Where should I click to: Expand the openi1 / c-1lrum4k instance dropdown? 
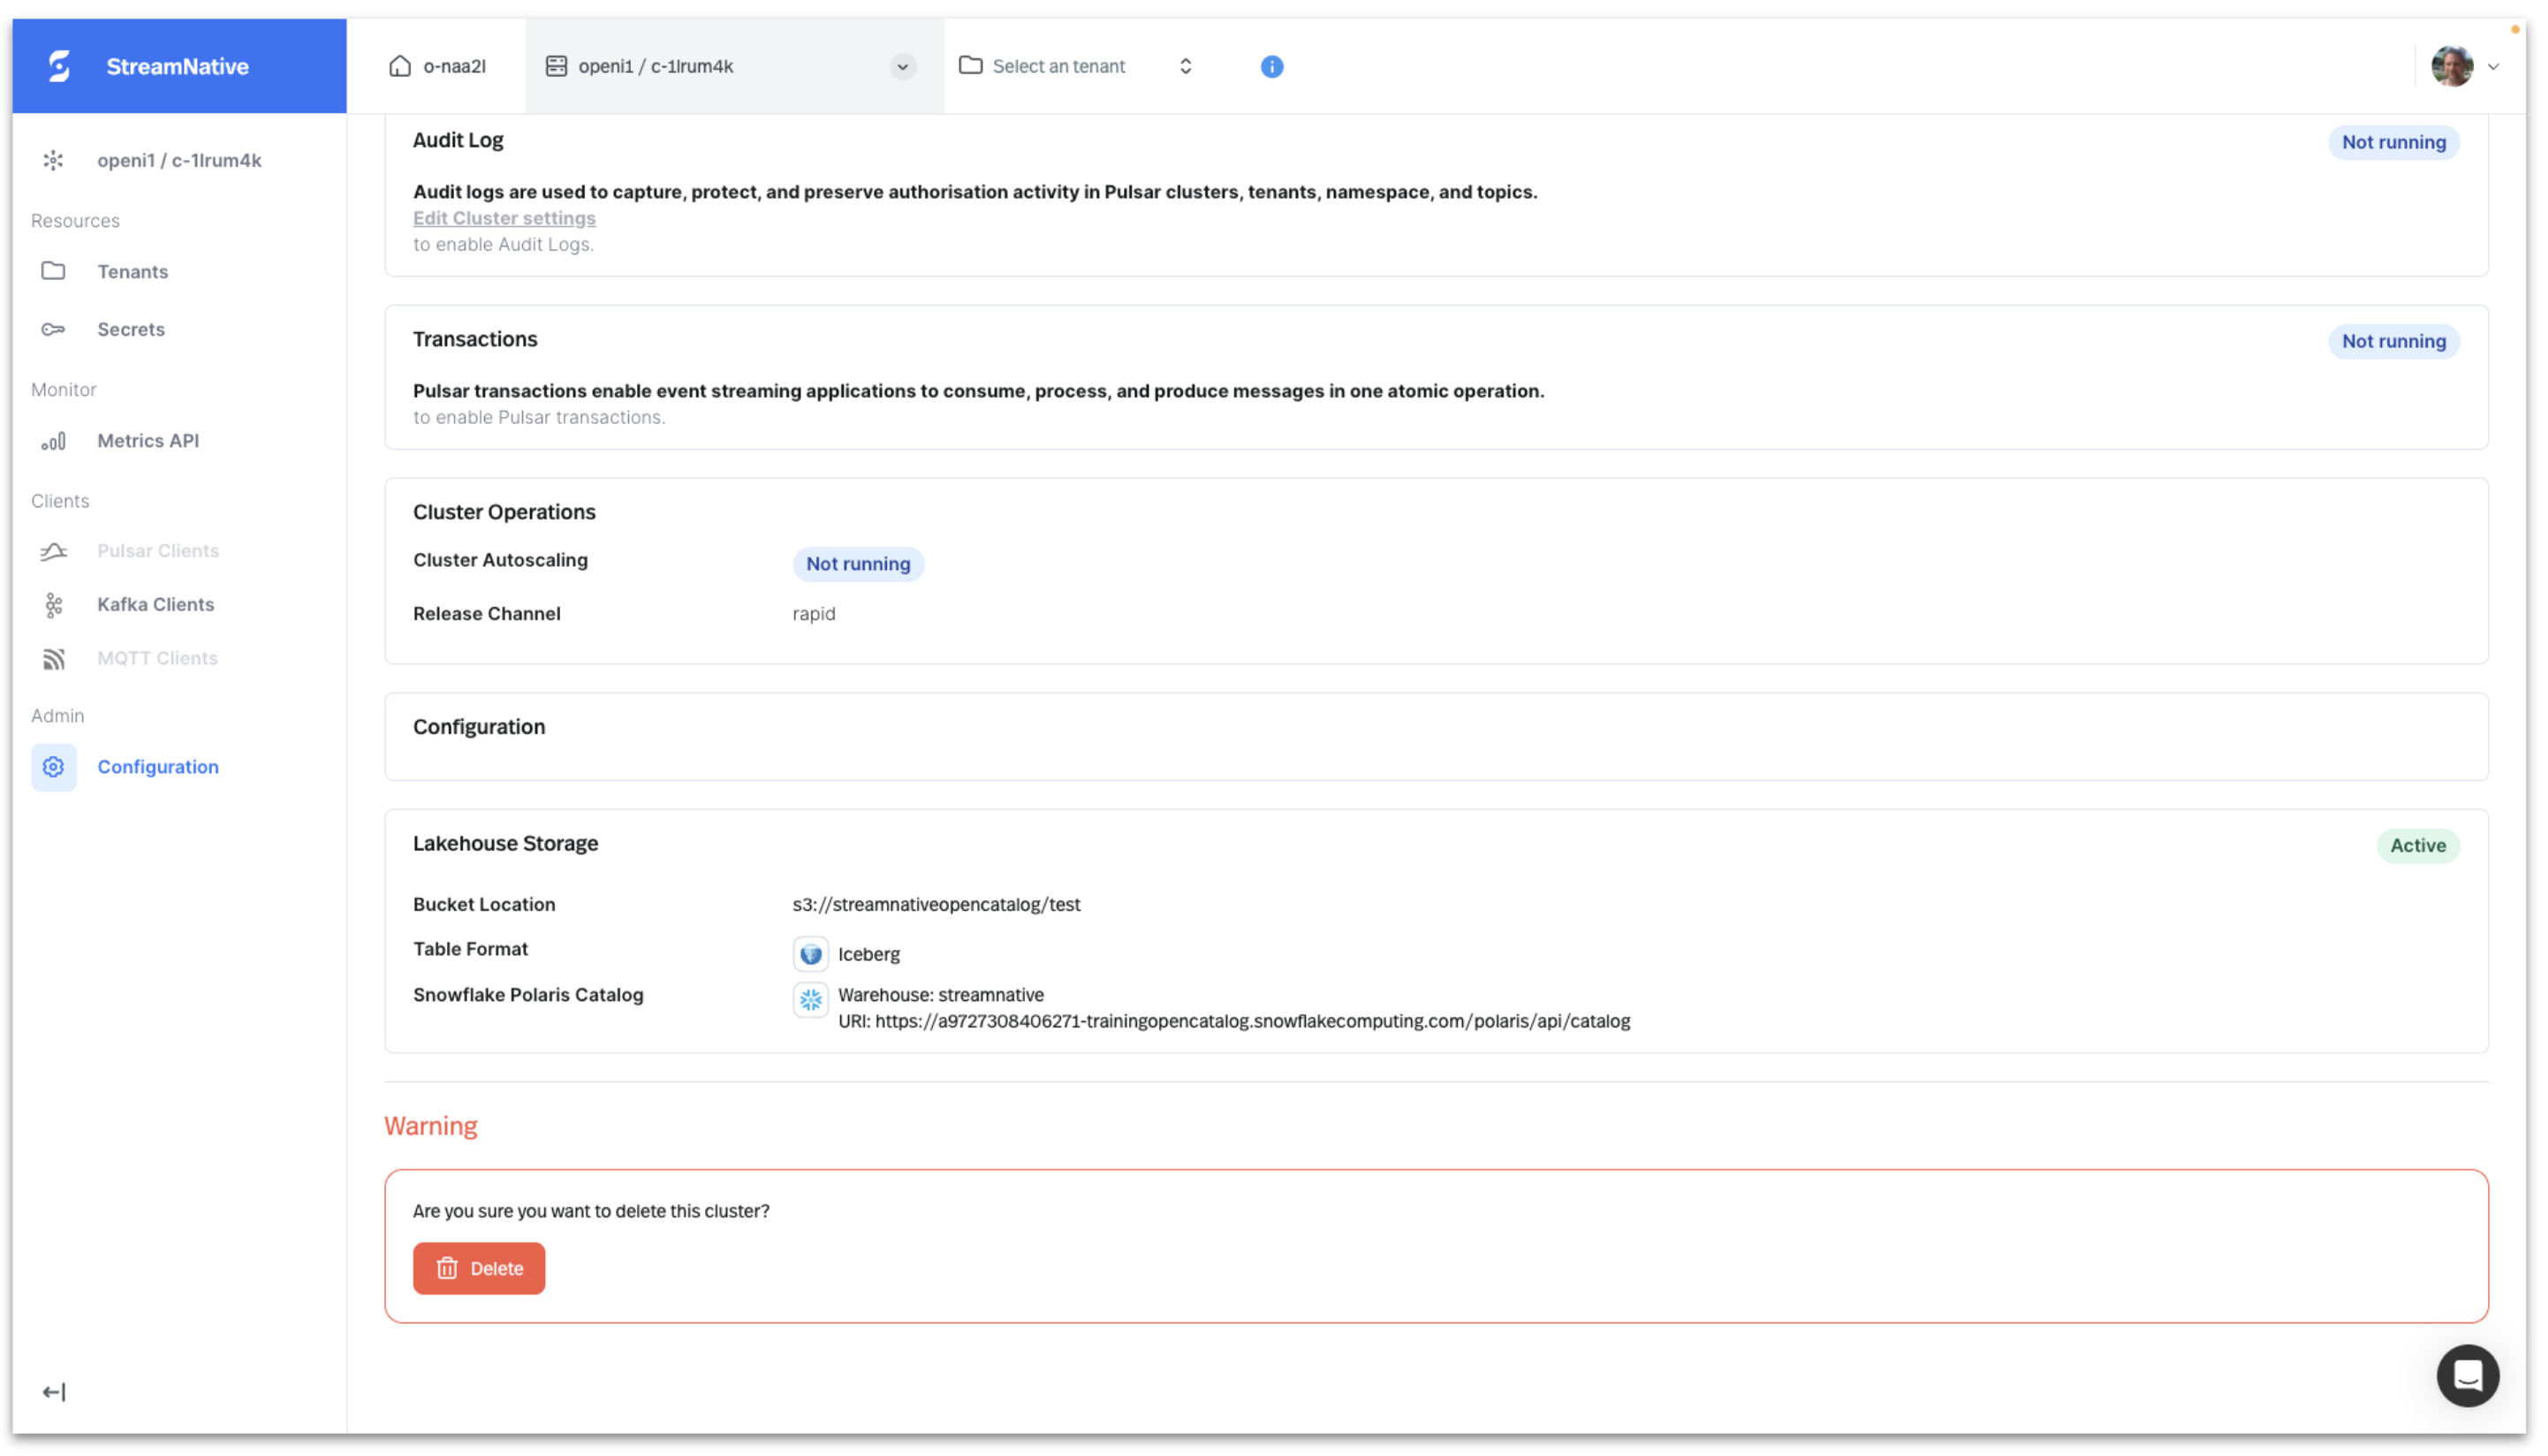pyautogui.click(x=902, y=66)
